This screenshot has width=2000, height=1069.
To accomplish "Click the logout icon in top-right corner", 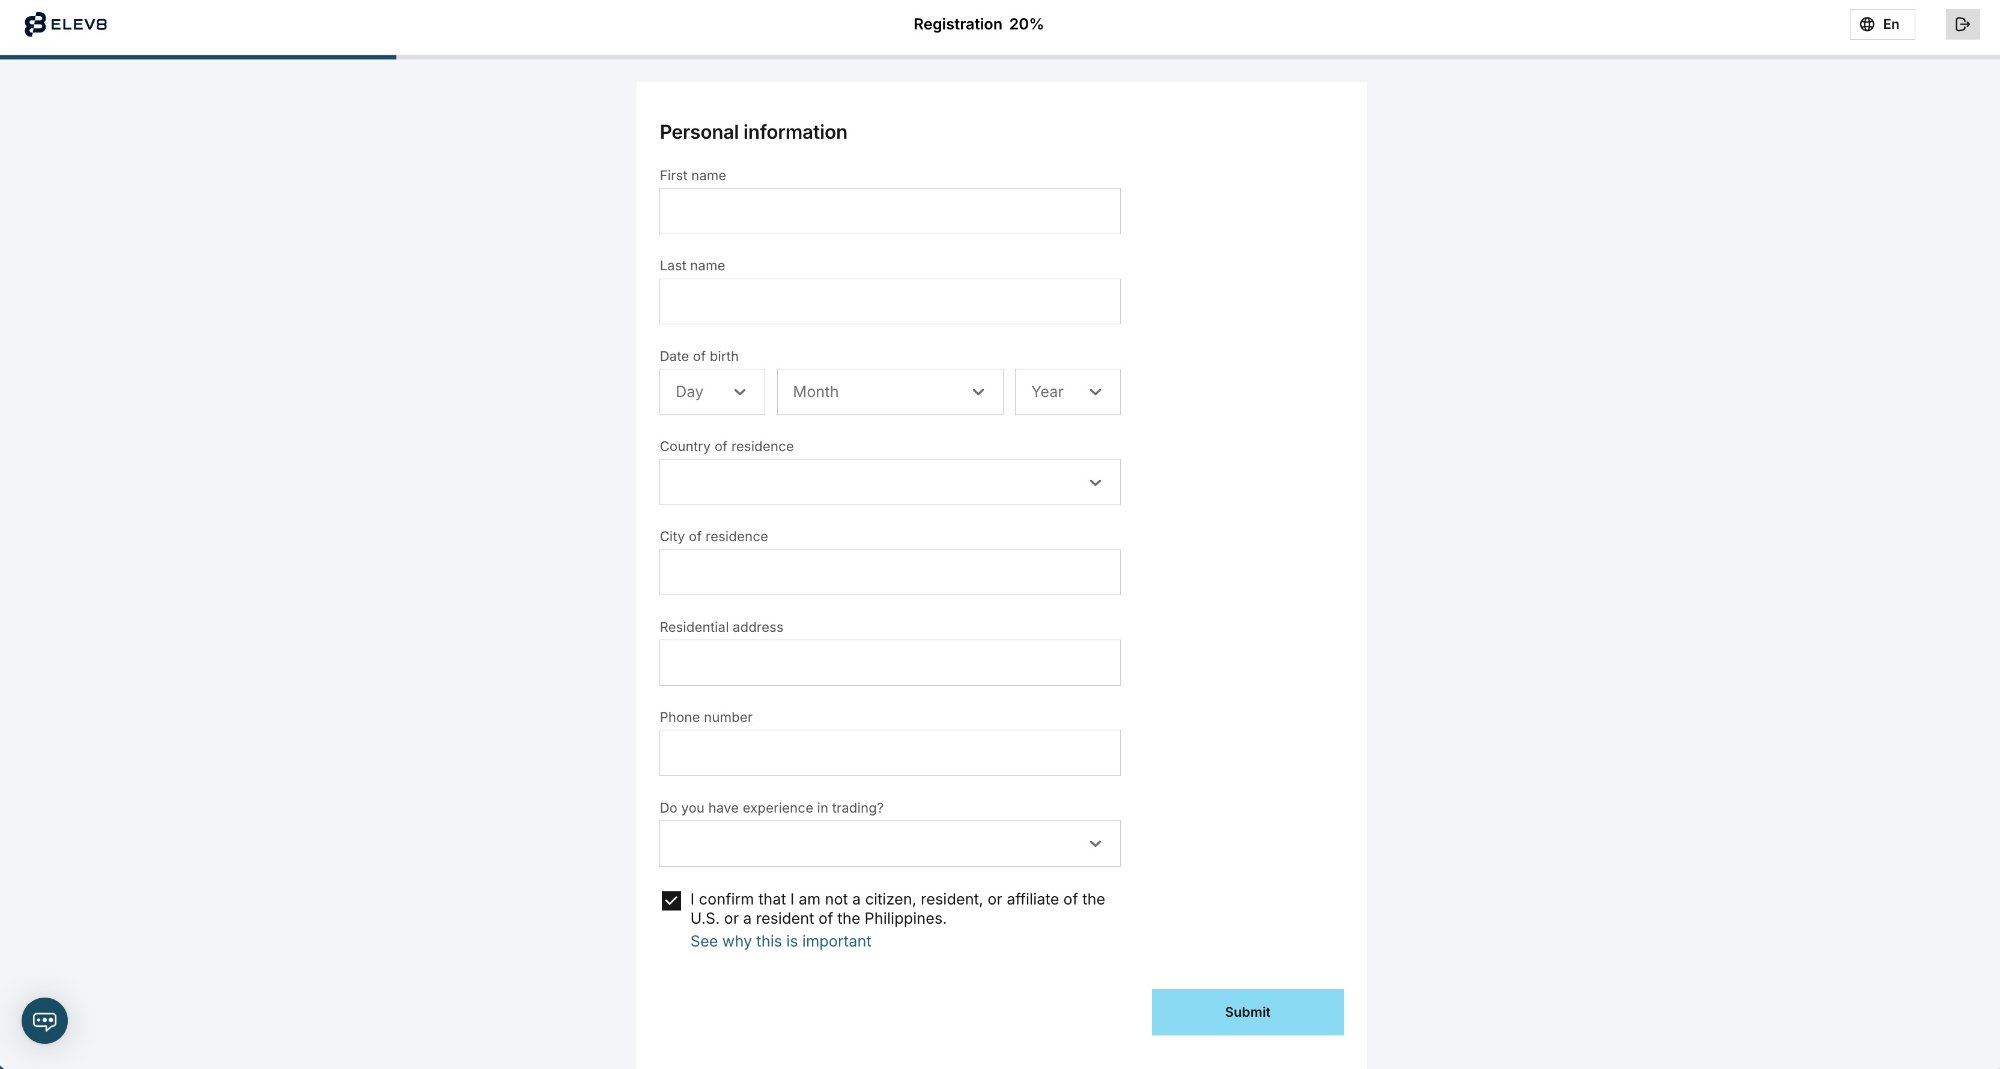I will tap(1963, 24).
